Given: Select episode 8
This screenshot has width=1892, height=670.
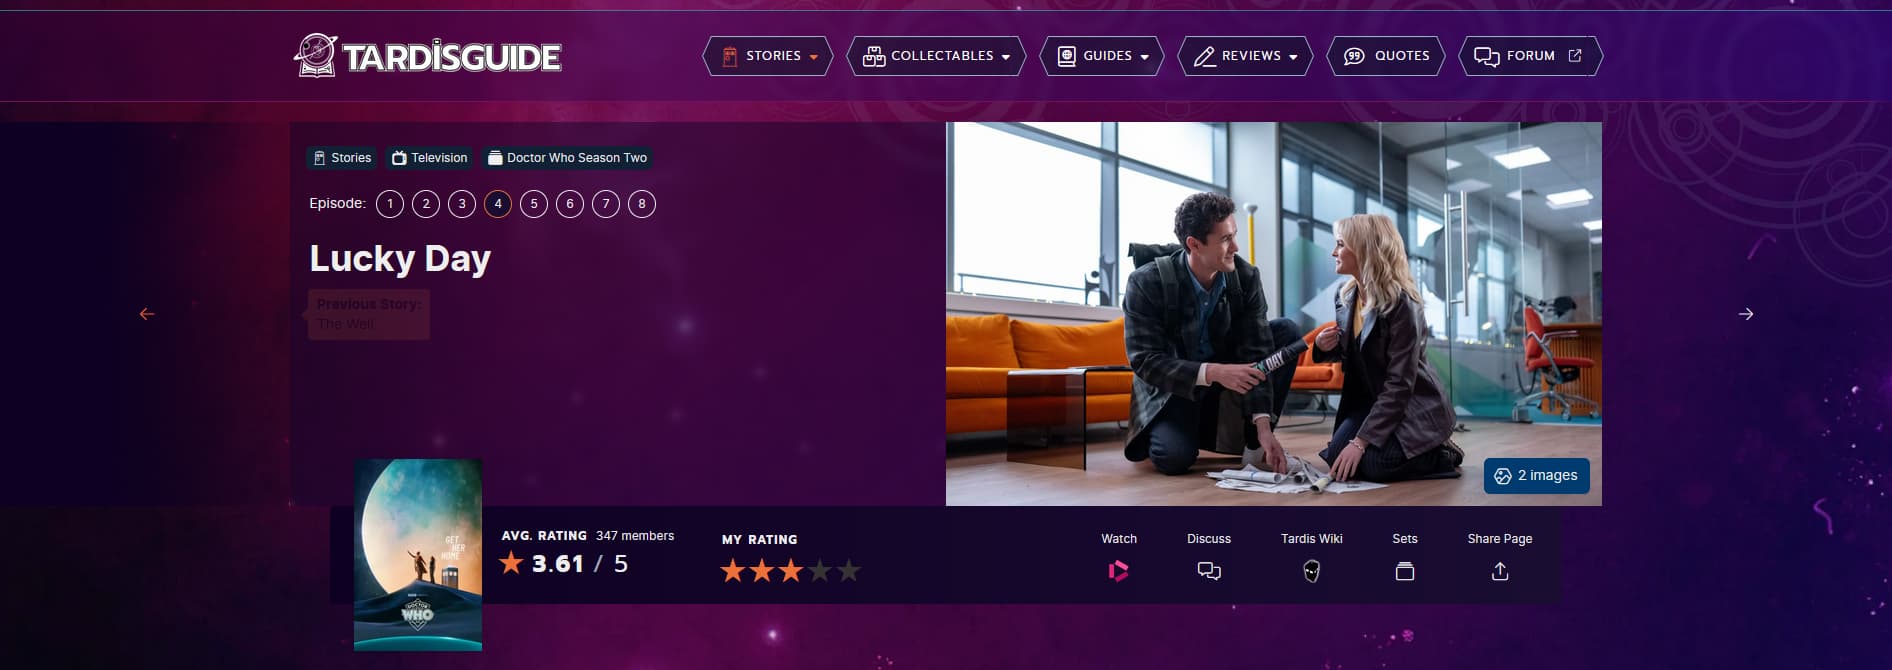Looking at the screenshot, I should (x=642, y=204).
